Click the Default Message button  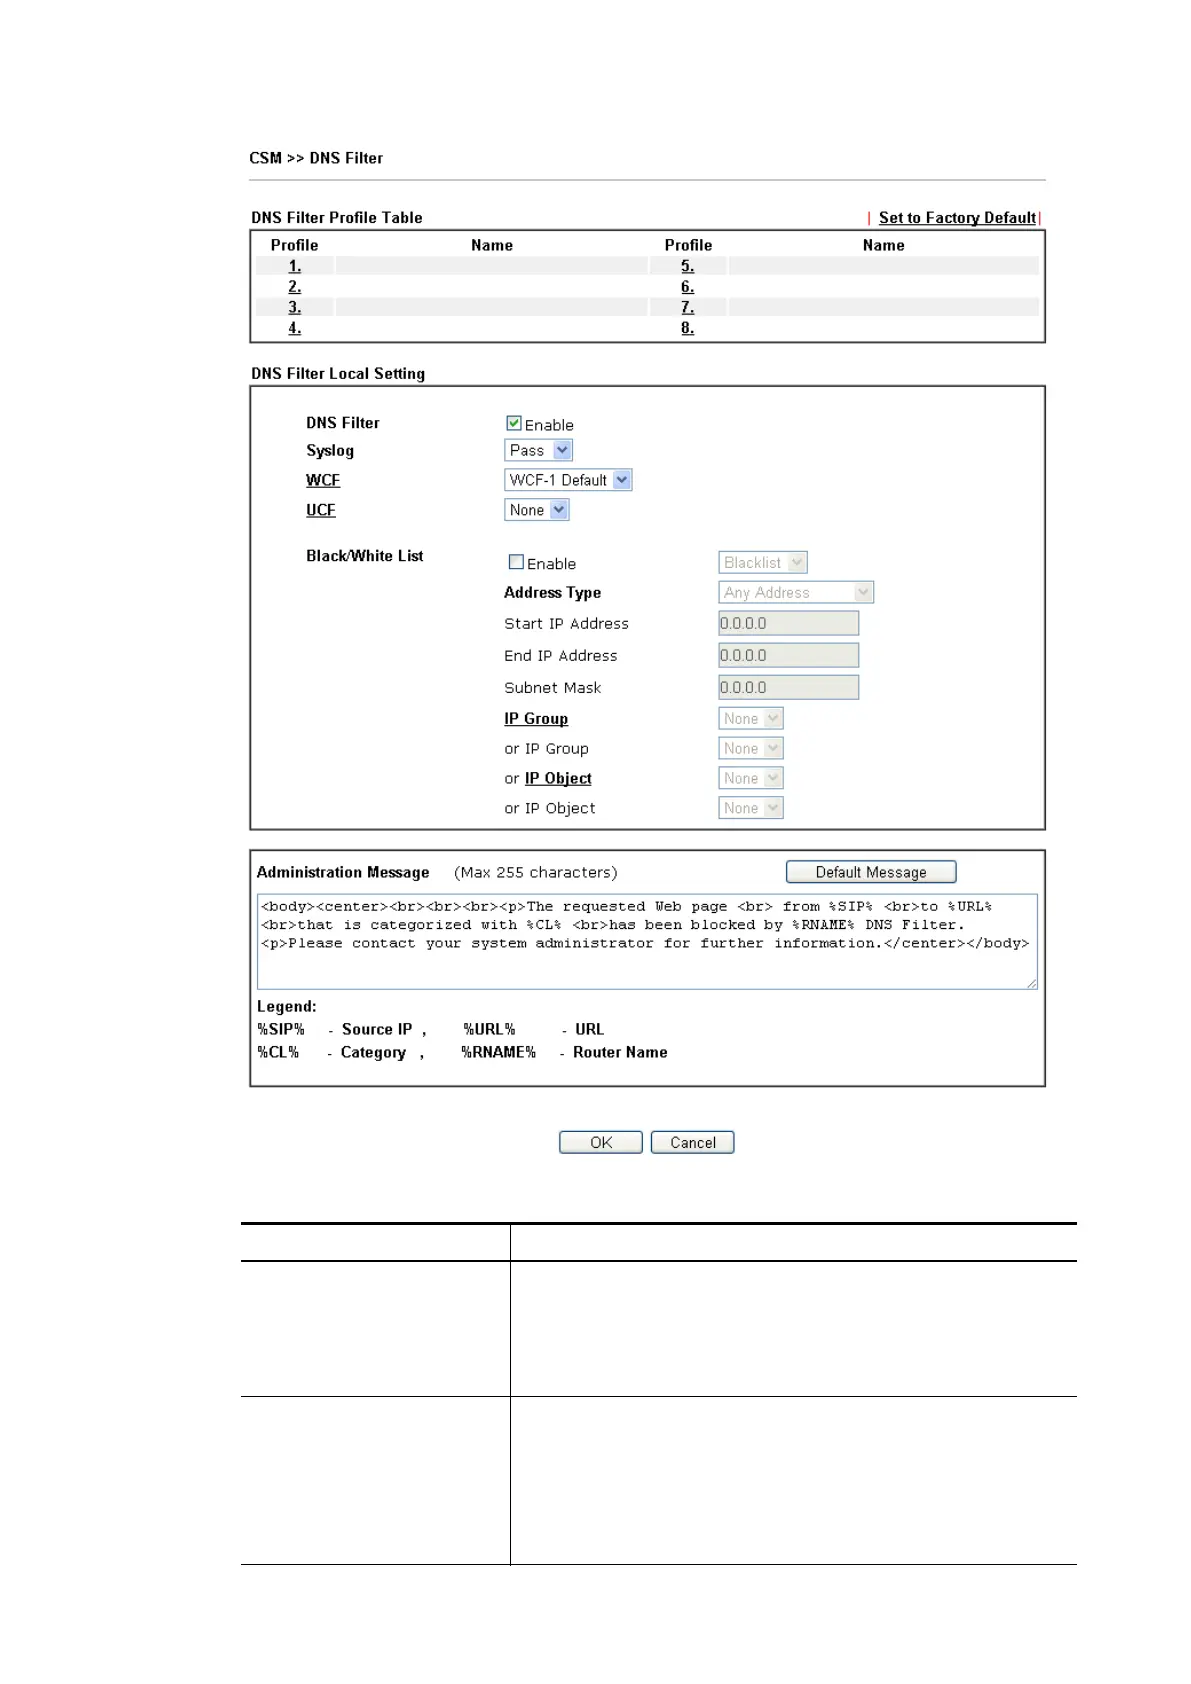(871, 872)
